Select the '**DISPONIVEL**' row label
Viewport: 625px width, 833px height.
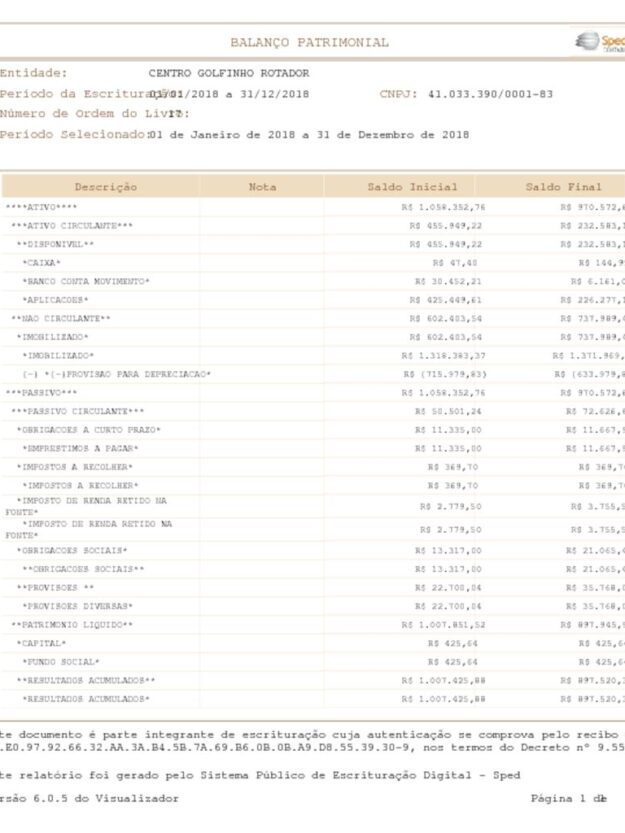(55, 244)
